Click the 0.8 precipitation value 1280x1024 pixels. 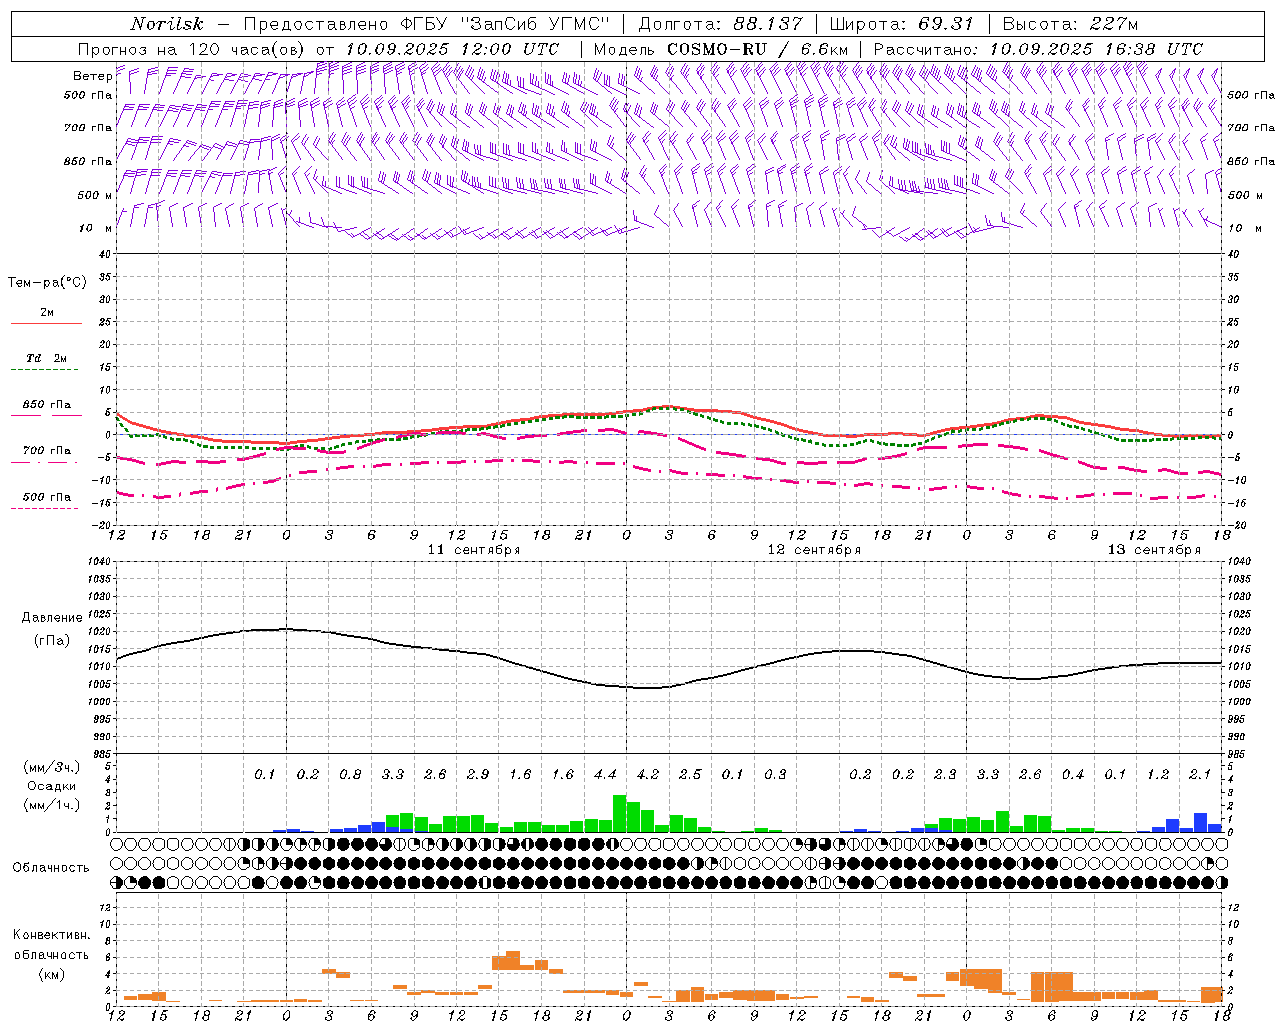coord(350,775)
